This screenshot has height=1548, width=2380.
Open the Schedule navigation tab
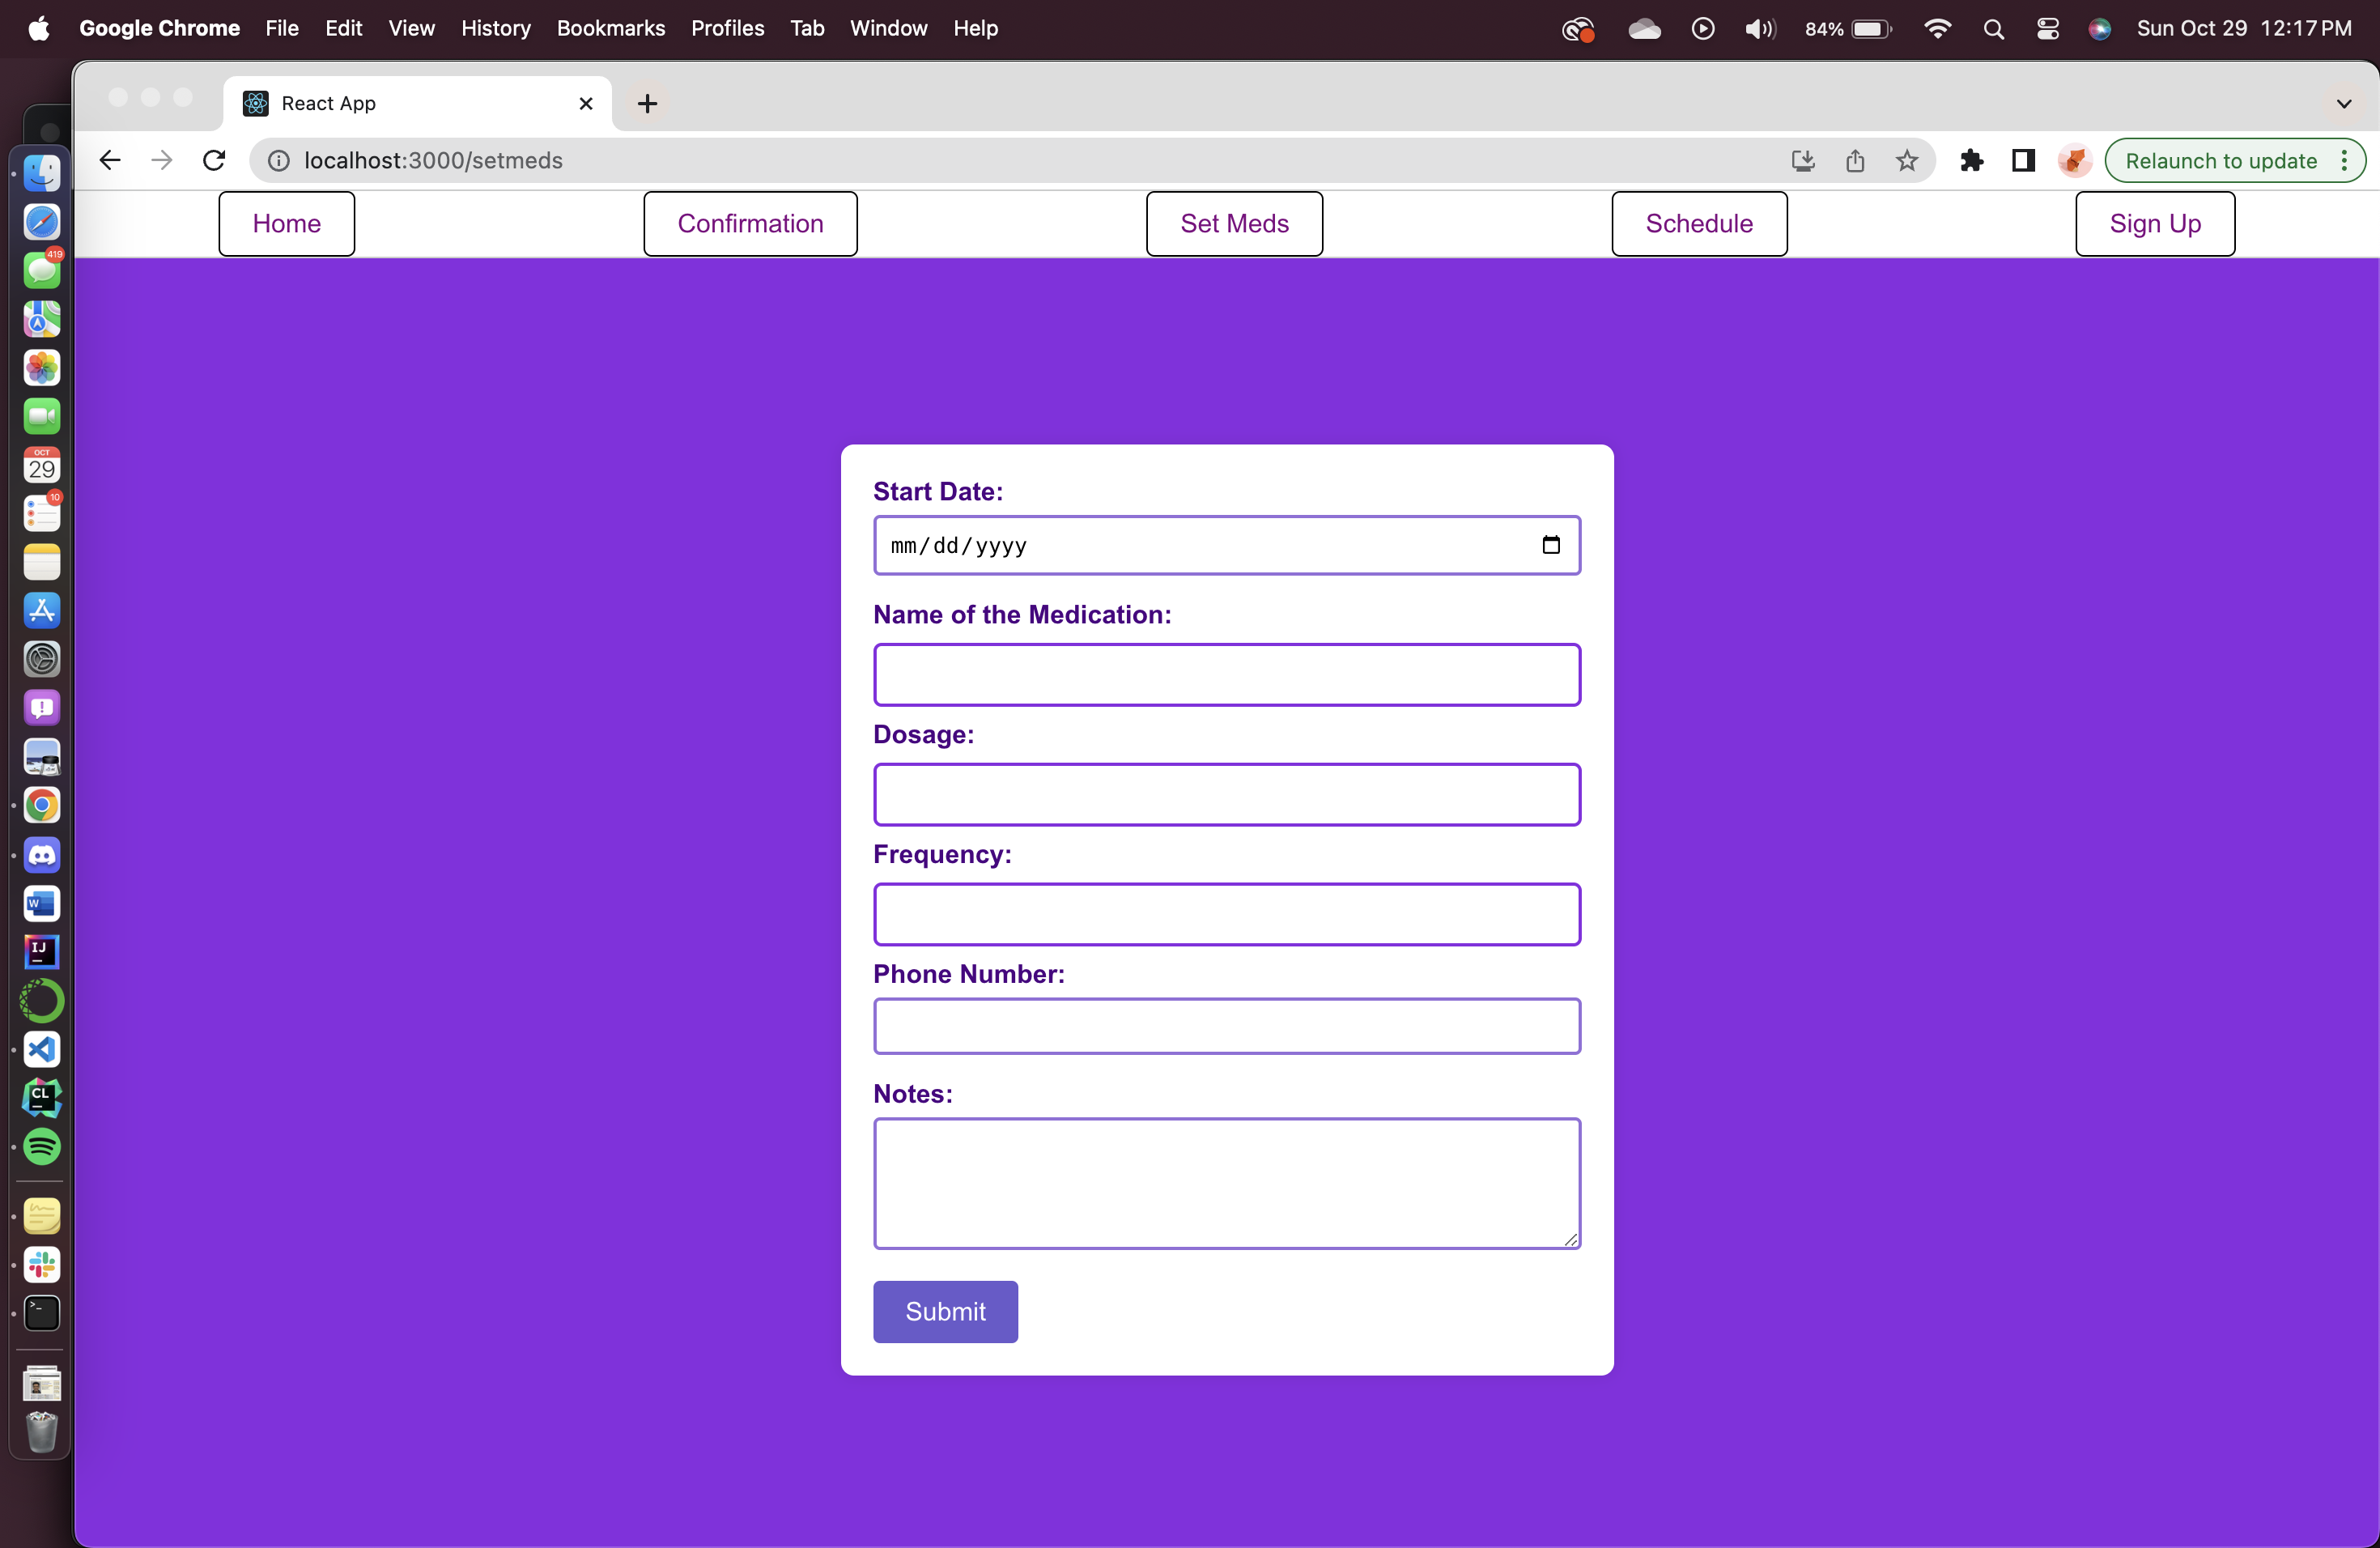[x=1698, y=223]
